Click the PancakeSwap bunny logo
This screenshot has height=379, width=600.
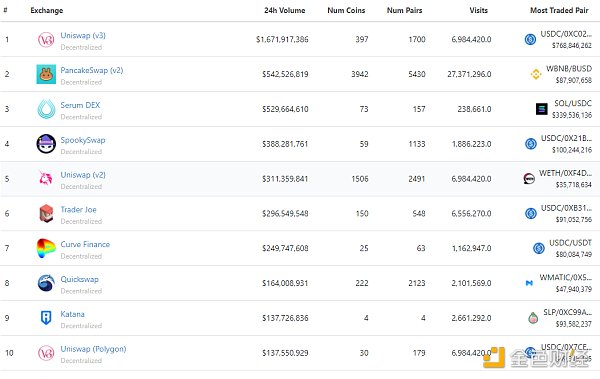pos(46,74)
